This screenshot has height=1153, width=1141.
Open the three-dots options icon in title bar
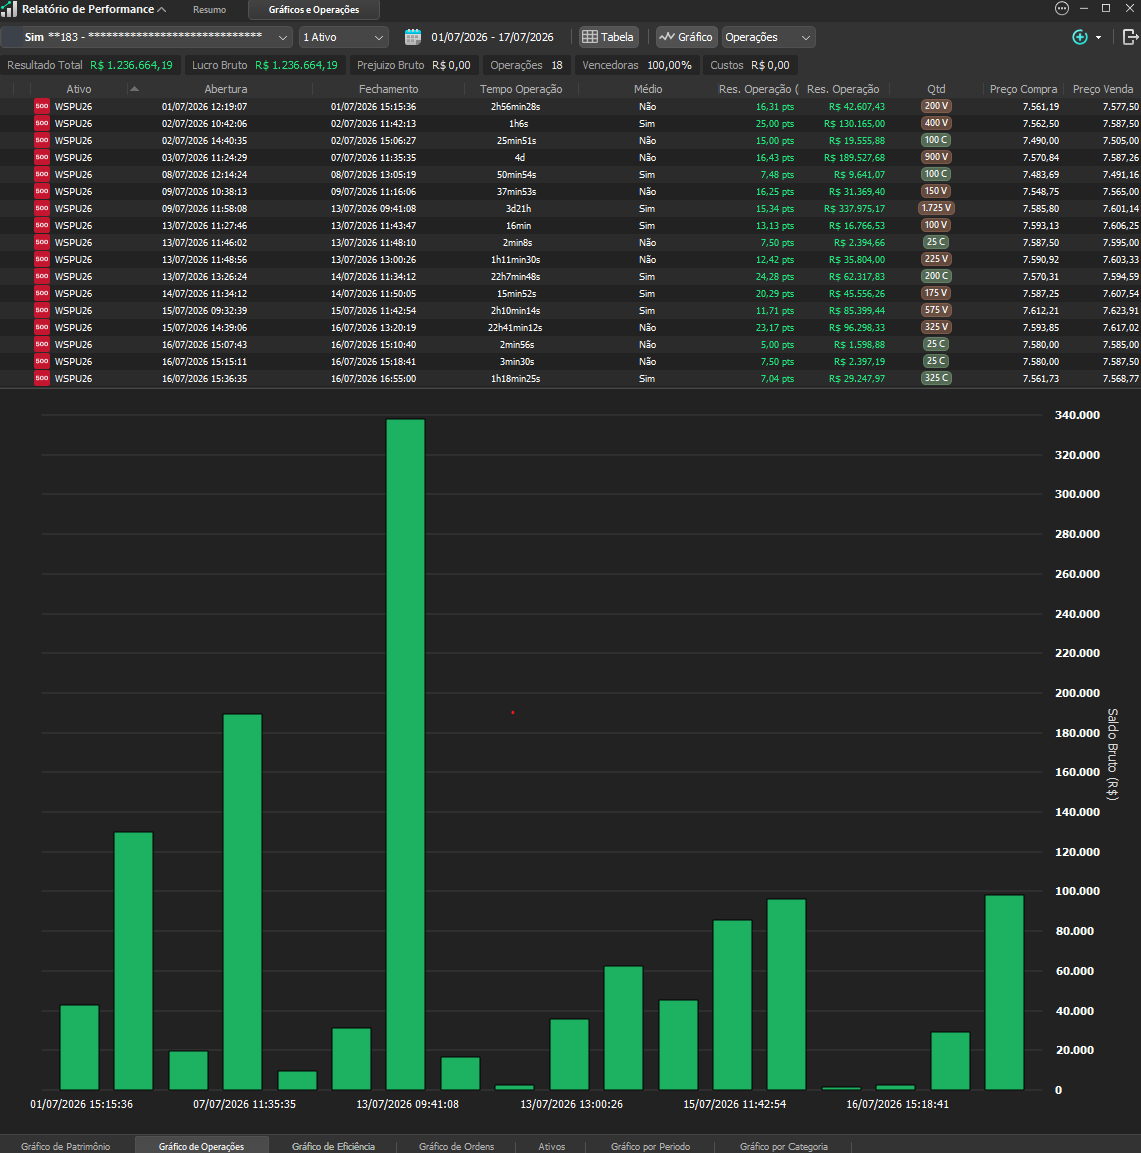click(1062, 8)
